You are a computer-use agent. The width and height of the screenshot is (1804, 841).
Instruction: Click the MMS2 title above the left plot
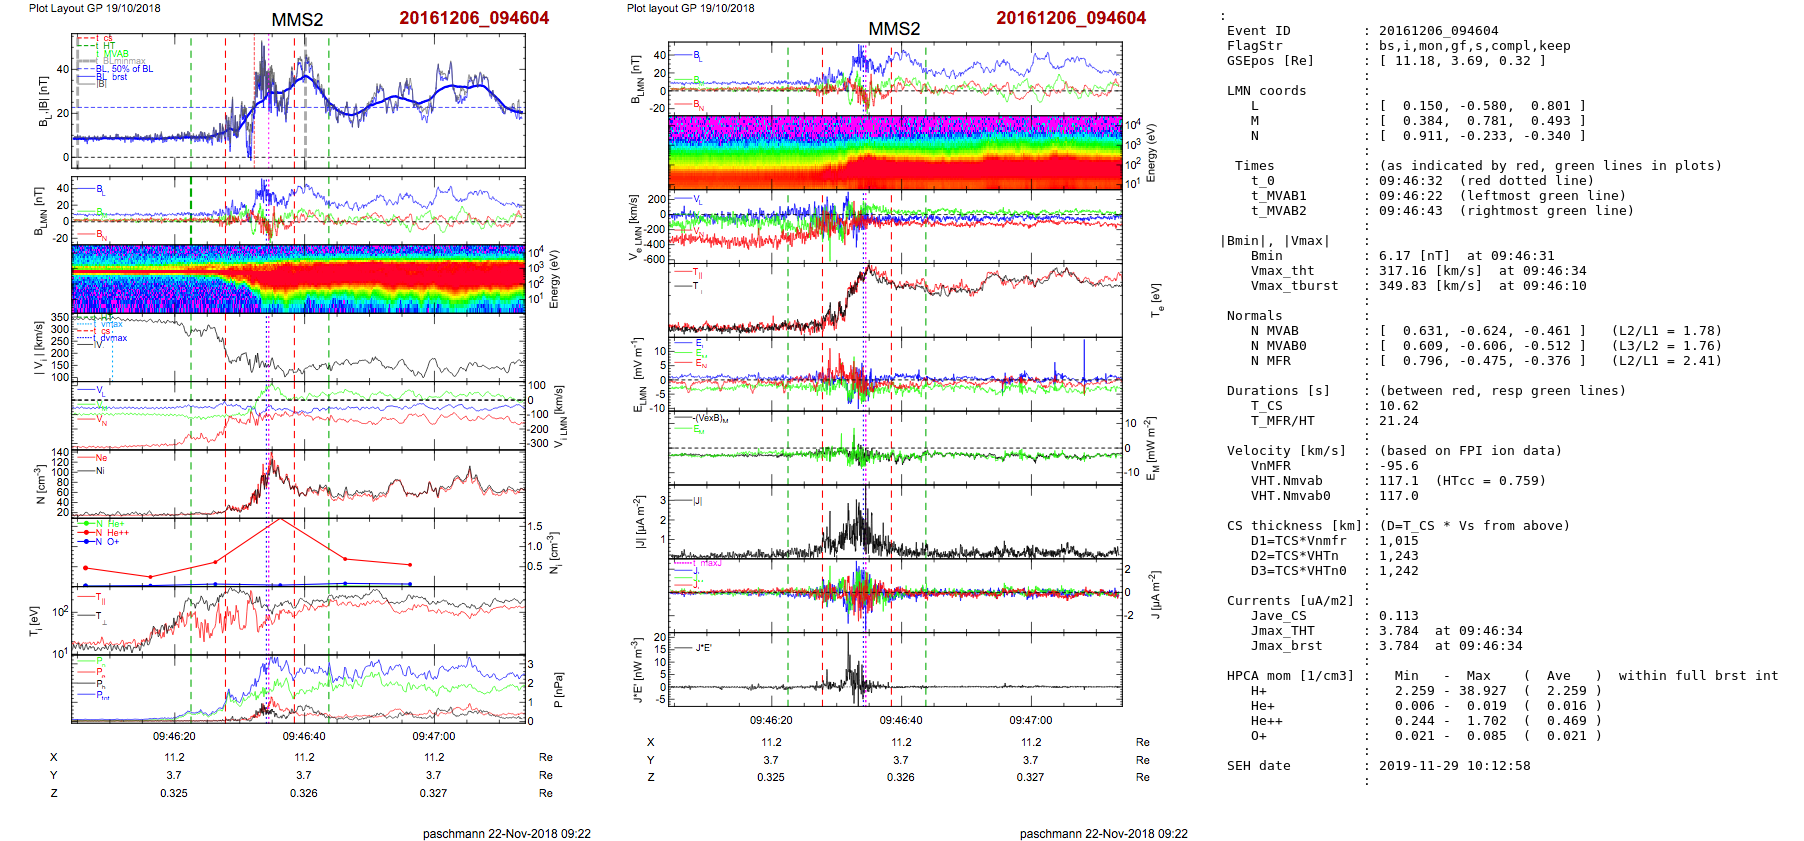[x=297, y=20]
